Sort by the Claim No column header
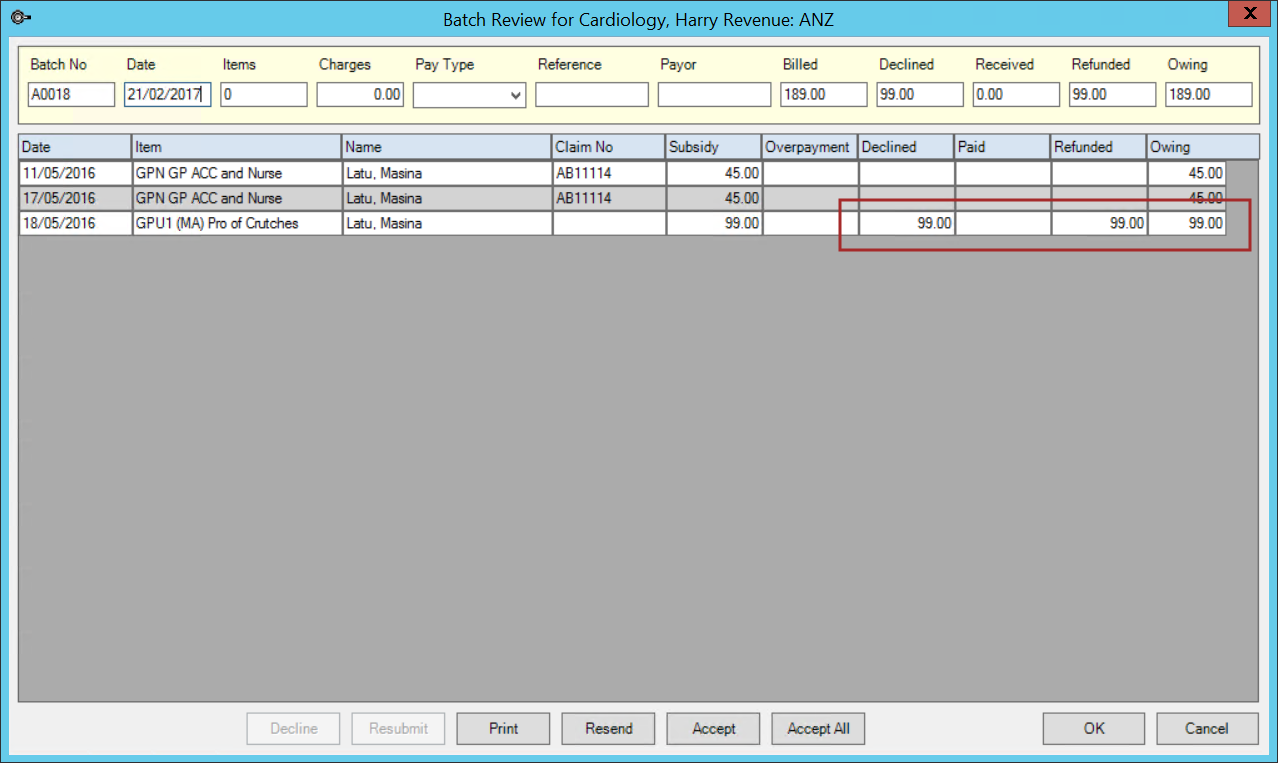This screenshot has width=1278, height=763. (609, 147)
